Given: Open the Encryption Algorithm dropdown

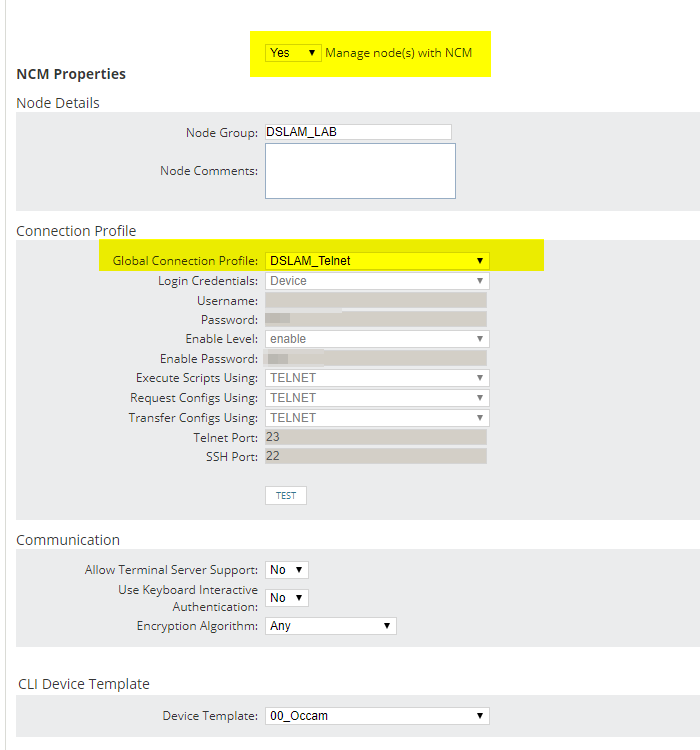Looking at the screenshot, I should pyautogui.click(x=331, y=626).
